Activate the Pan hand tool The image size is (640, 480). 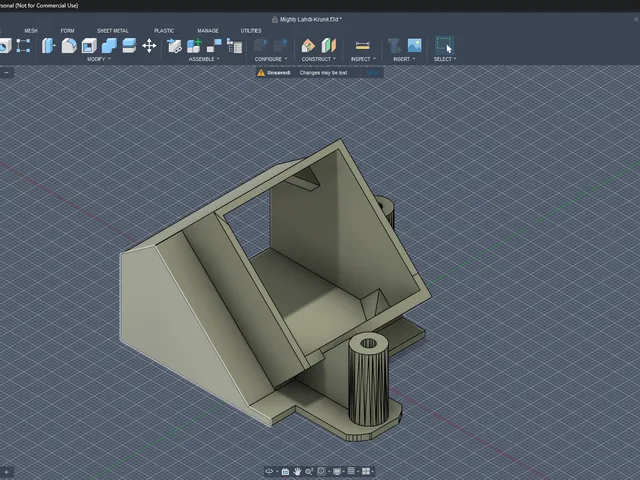pyautogui.click(x=297, y=471)
